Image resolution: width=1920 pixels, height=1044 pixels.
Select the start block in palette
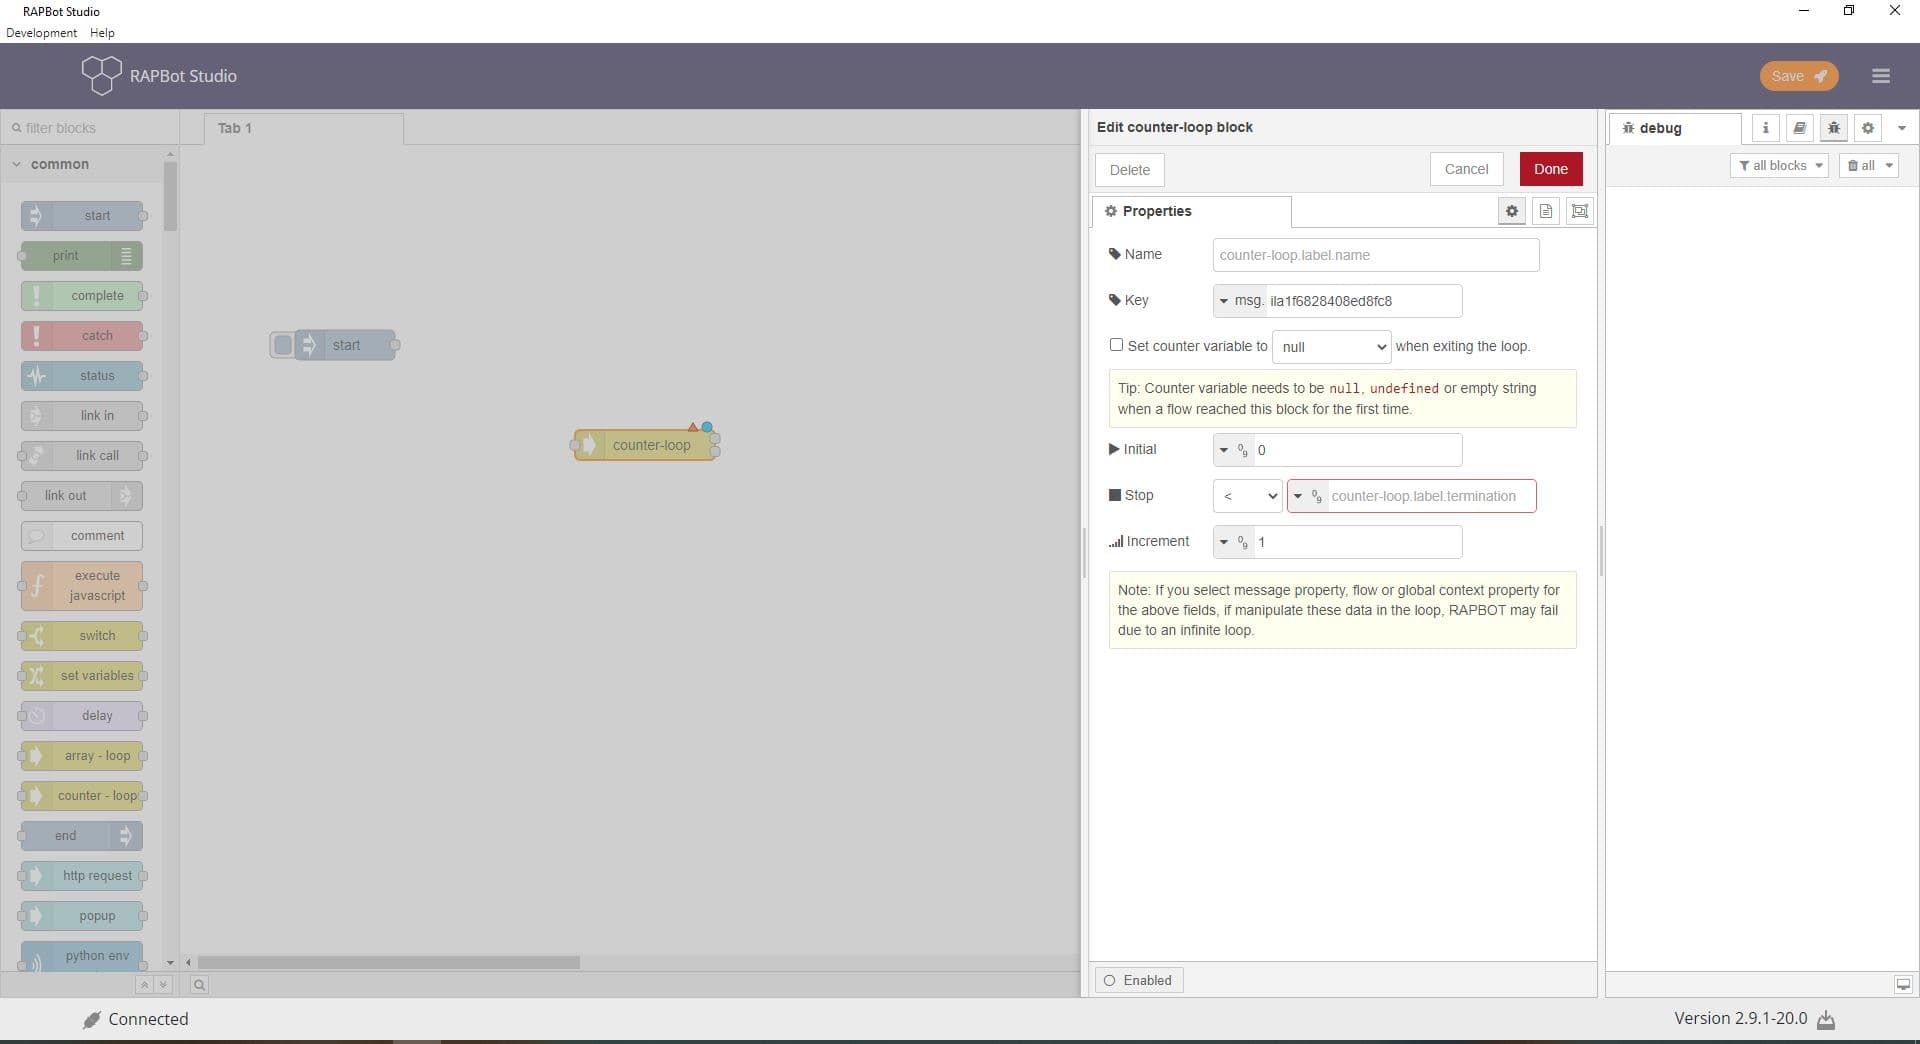(x=82, y=216)
